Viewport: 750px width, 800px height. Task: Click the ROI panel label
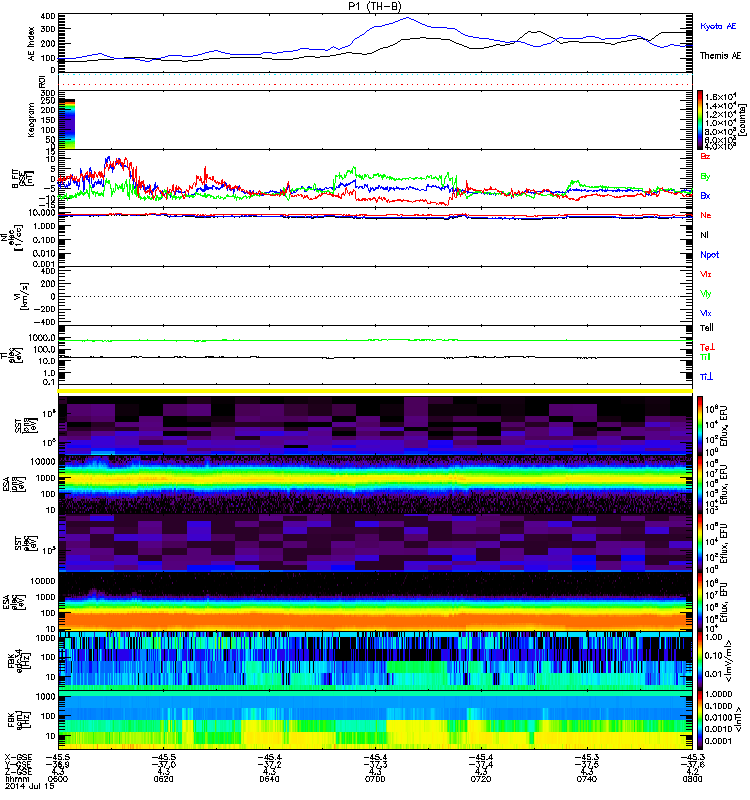(43, 81)
